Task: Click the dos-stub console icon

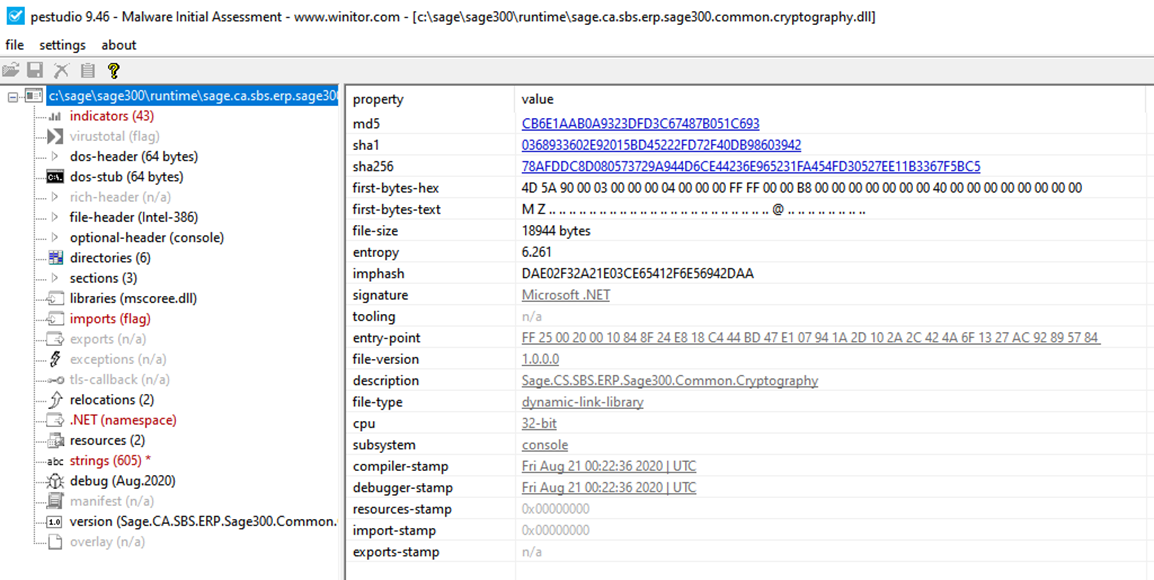Action: click(55, 177)
